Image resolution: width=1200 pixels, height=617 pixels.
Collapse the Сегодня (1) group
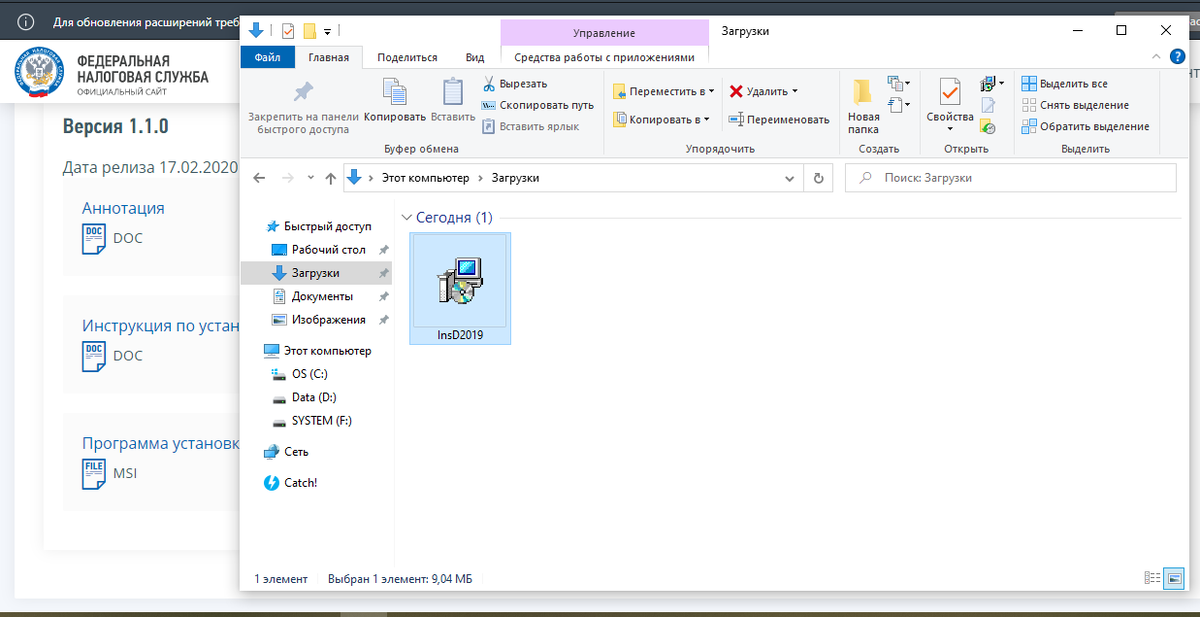tap(407, 217)
